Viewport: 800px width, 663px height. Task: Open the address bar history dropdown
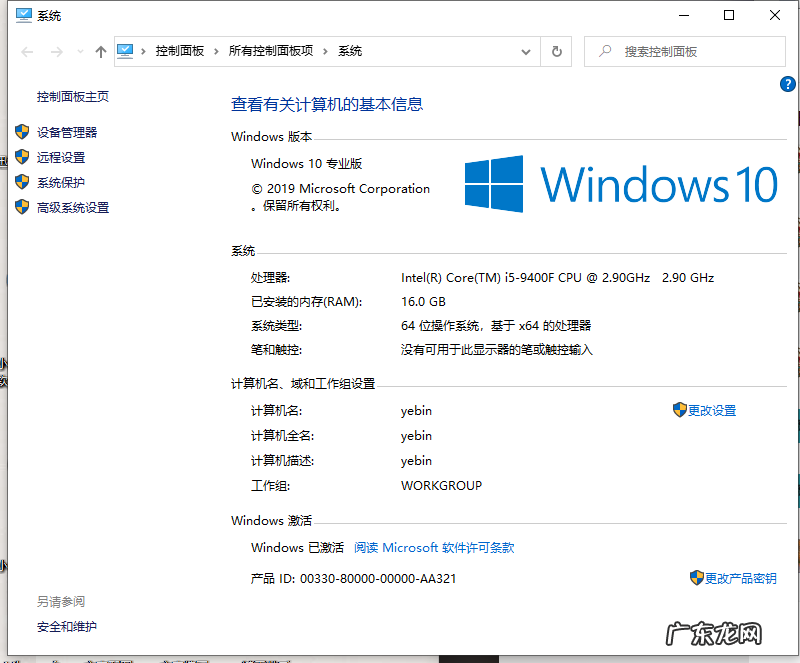tap(524, 51)
